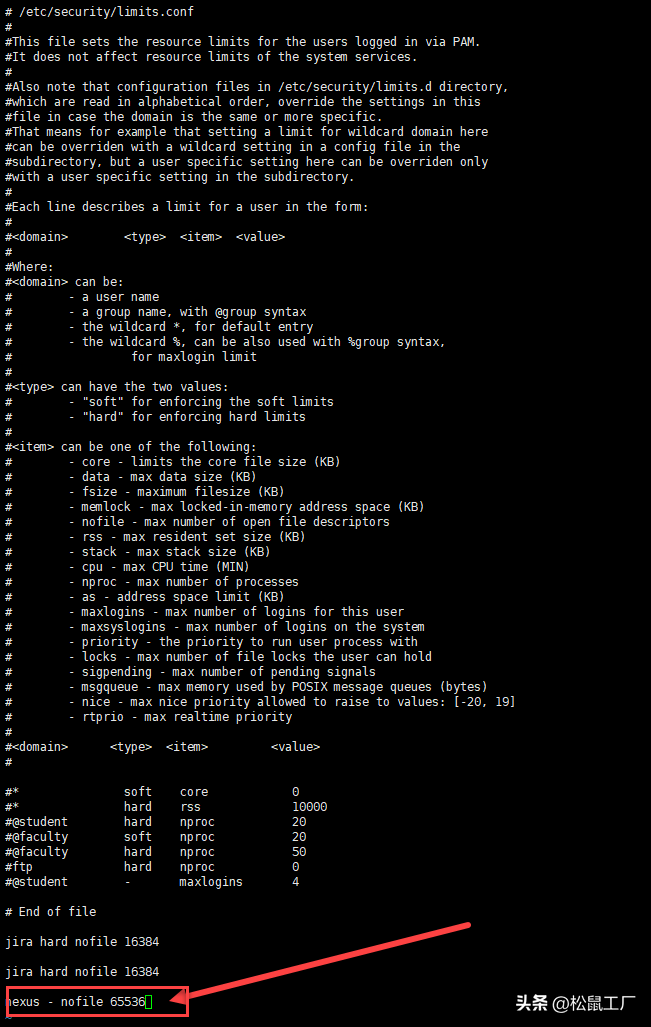Click the '#ftp hard nproc 0' line
The image size is (651, 1027).
click(x=152, y=867)
